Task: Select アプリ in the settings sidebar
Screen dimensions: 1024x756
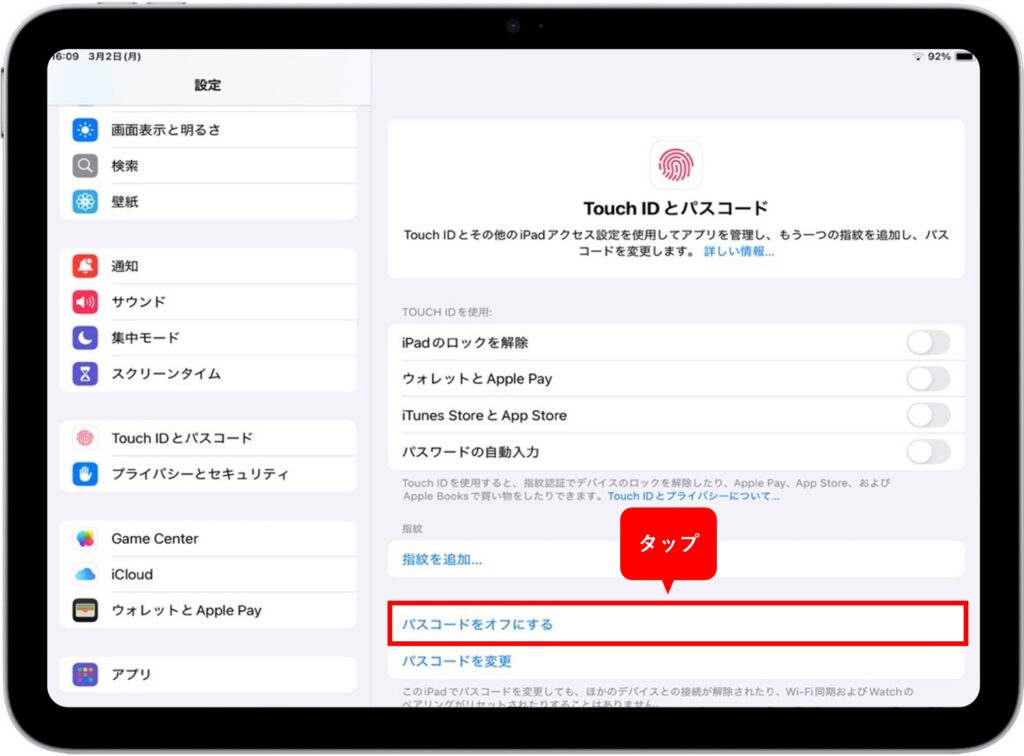Action: tap(131, 674)
